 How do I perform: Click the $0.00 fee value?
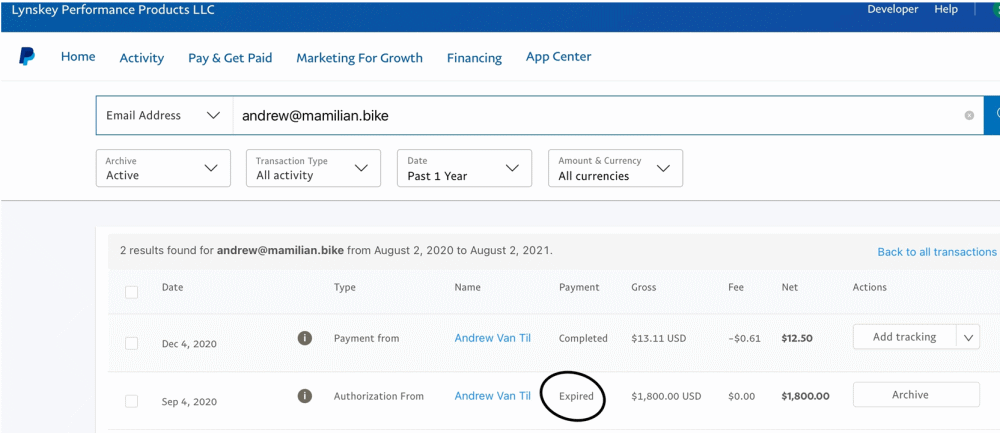click(741, 397)
